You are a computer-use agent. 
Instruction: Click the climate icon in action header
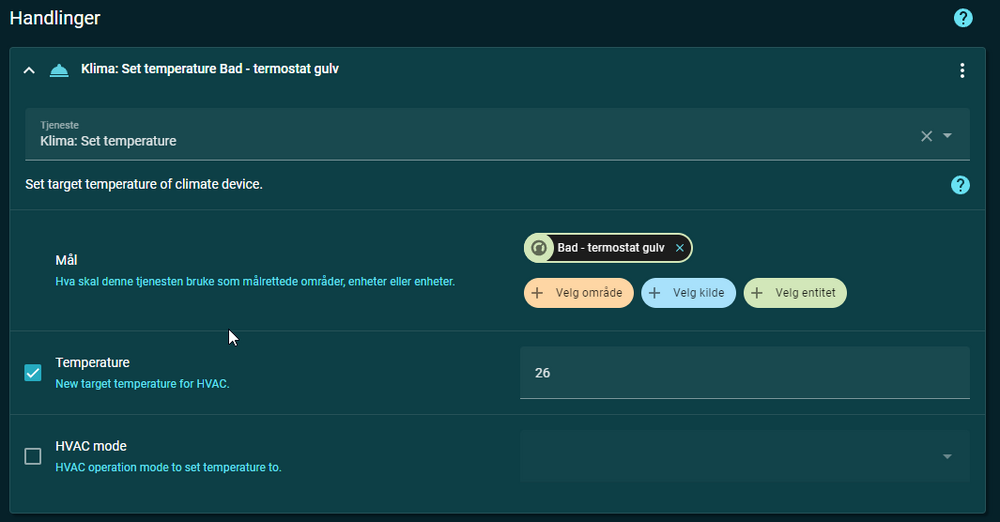[x=59, y=70]
